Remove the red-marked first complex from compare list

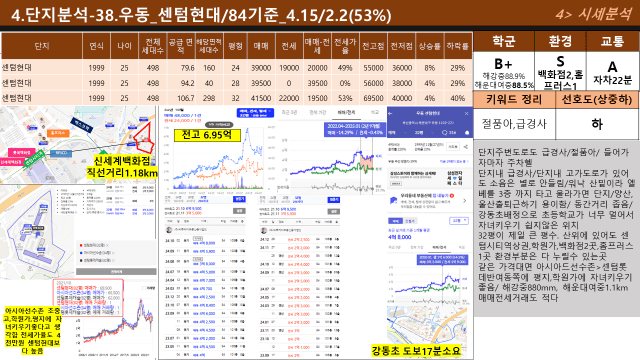[x=107, y=245]
